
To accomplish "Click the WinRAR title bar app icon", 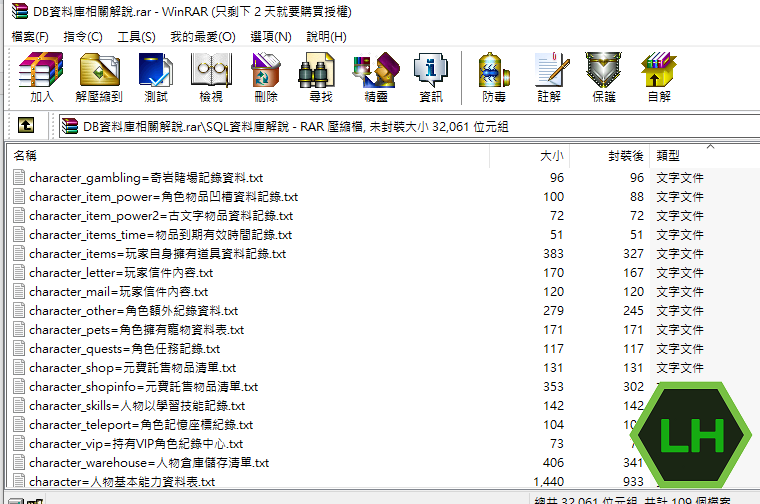I will pos(20,11).
